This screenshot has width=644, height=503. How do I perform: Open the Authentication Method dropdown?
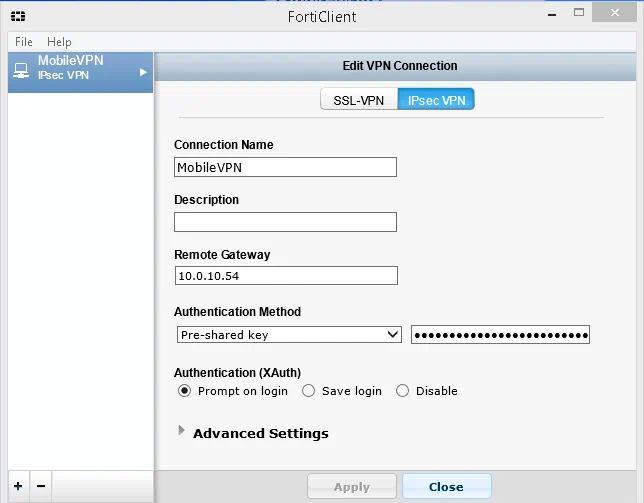(289, 335)
